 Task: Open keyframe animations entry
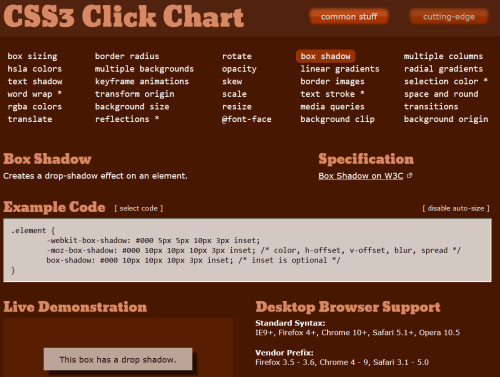(x=142, y=81)
